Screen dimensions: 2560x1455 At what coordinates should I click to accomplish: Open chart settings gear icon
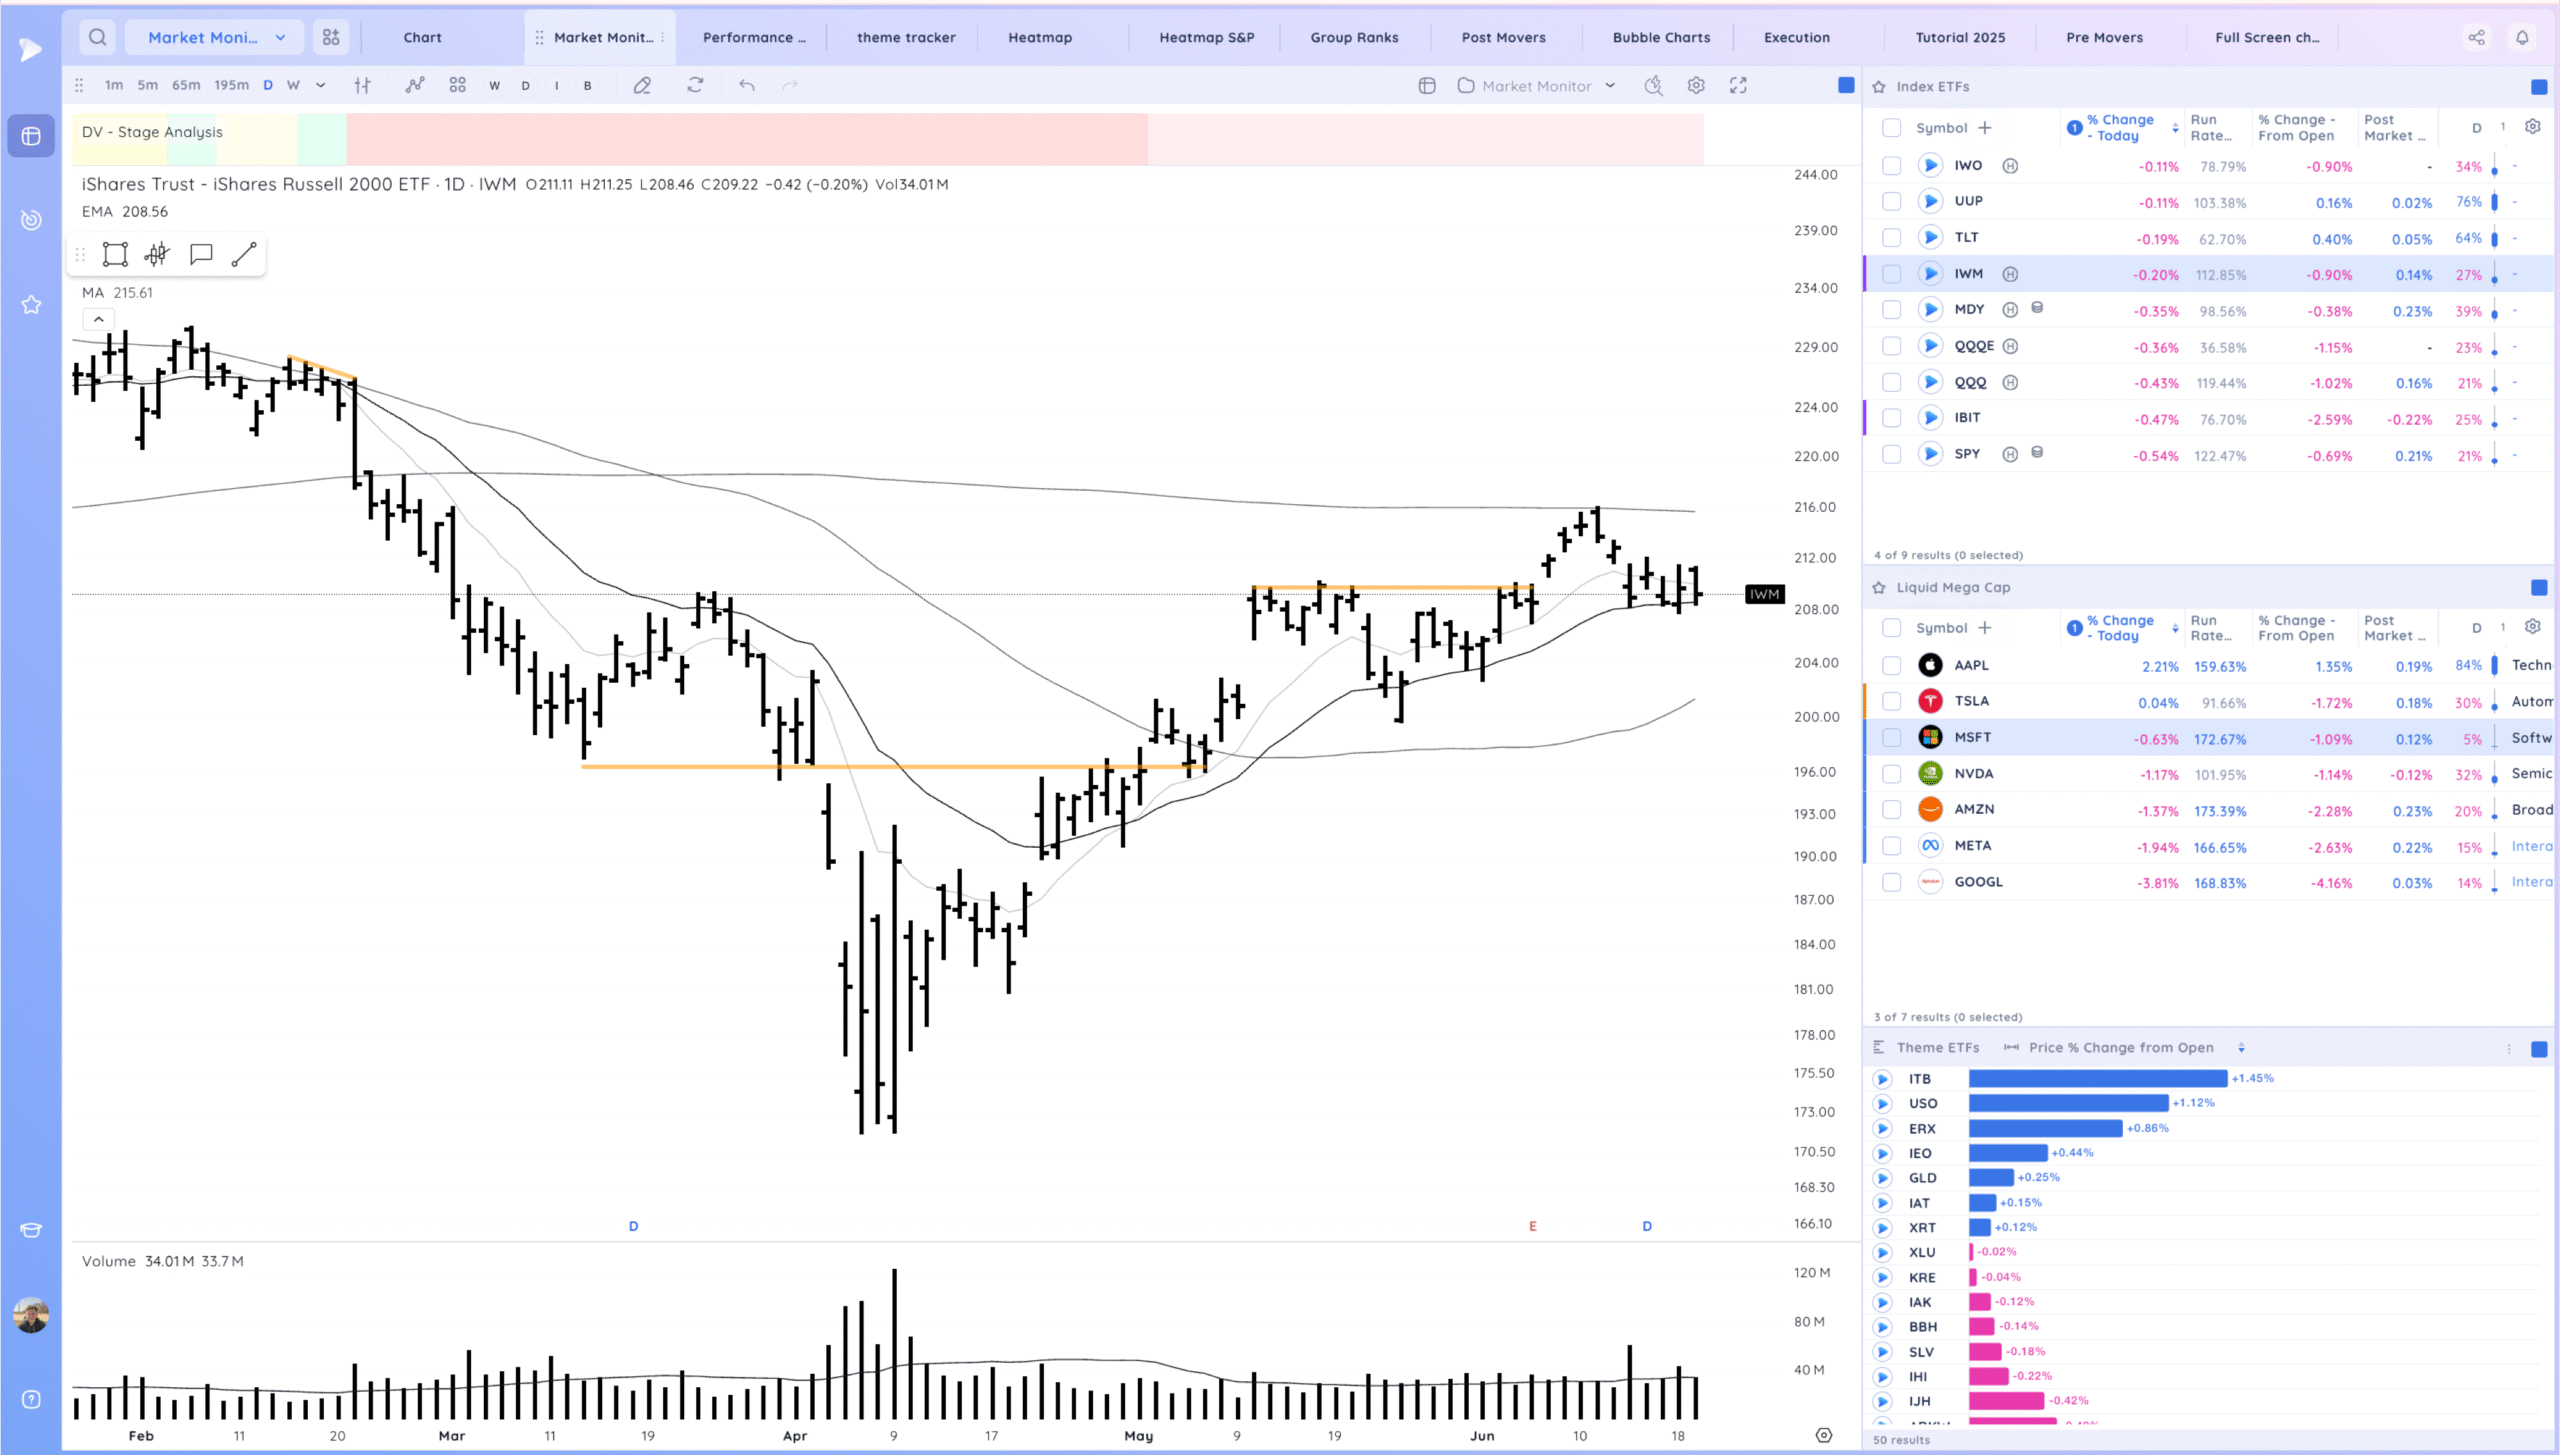pyautogui.click(x=1696, y=86)
